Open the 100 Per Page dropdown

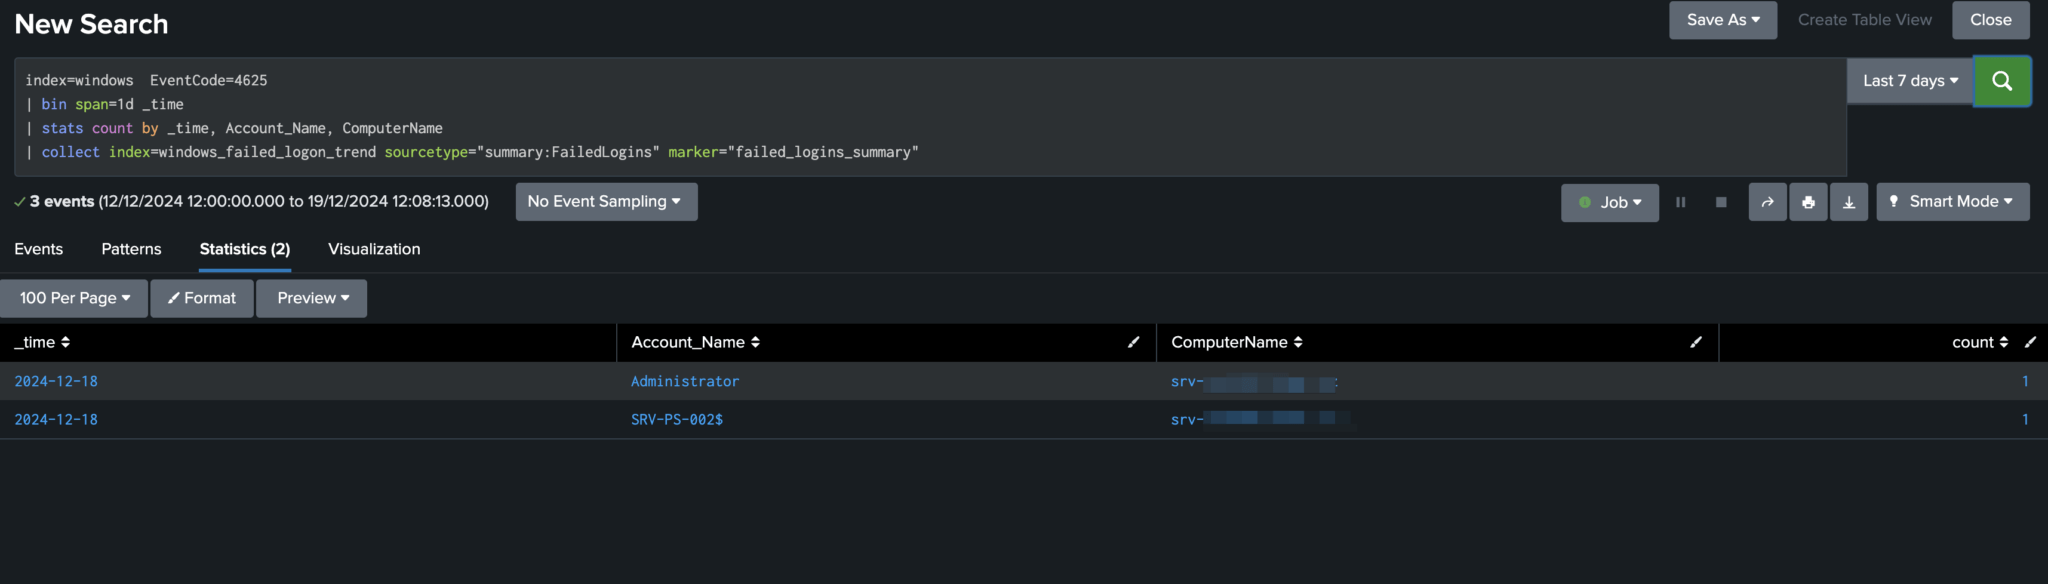pos(74,298)
